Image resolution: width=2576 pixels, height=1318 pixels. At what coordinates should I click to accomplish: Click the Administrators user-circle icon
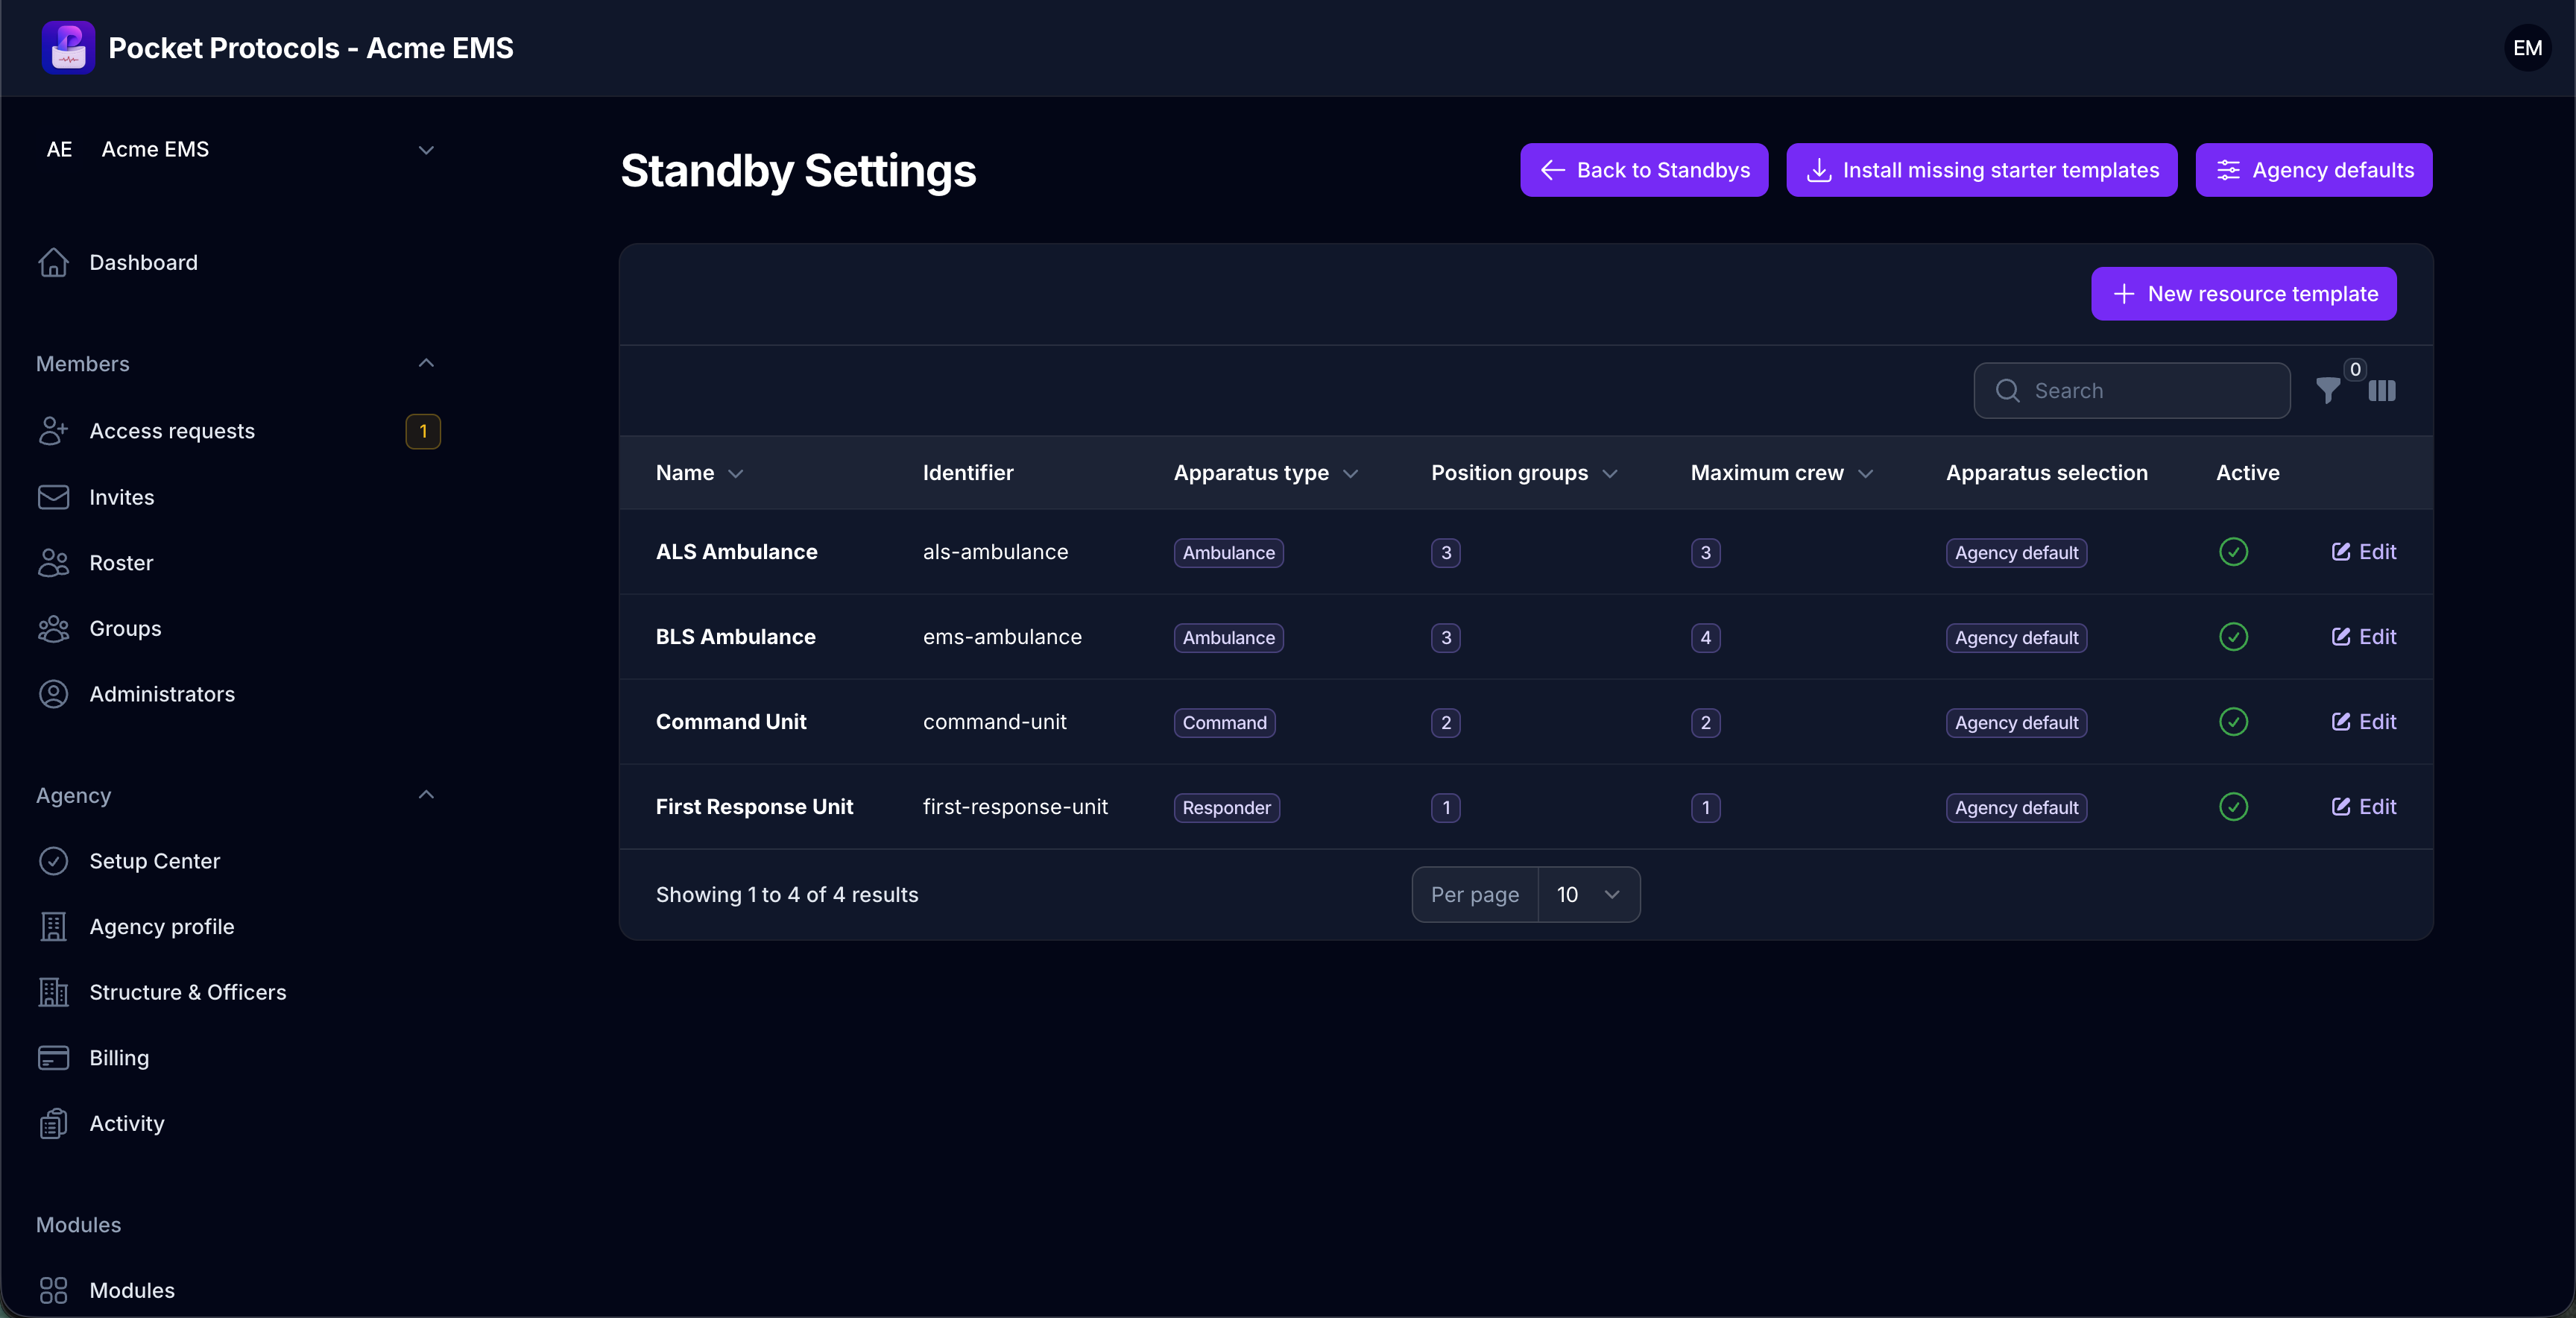coord(53,694)
